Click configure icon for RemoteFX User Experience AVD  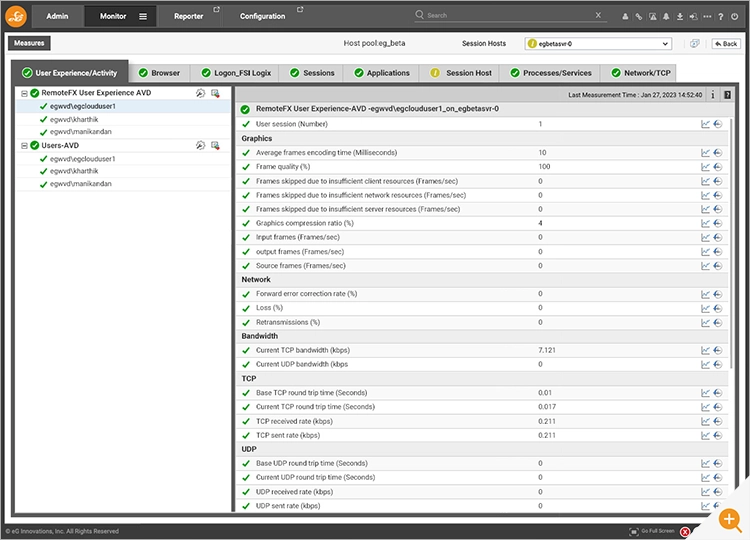coord(200,93)
